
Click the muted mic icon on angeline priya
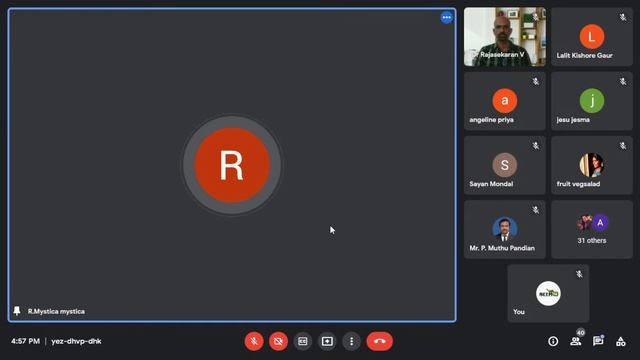pyautogui.click(x=536, y=82)
